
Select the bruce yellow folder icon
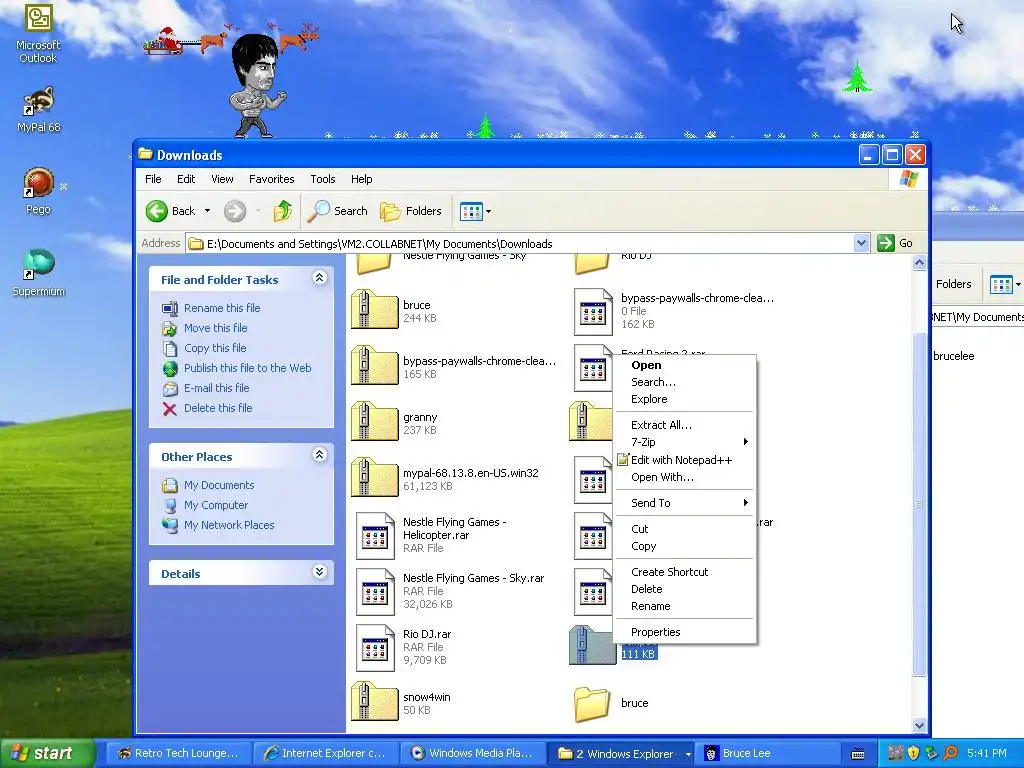[592, 704]
